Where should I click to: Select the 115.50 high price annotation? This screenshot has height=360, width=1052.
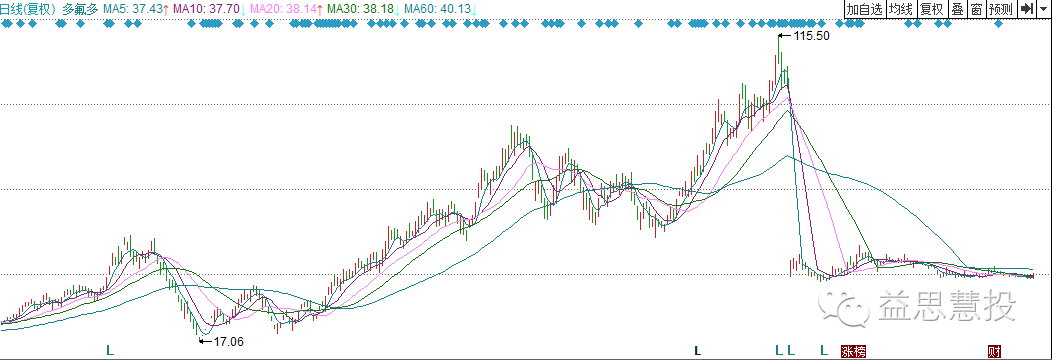click(812, 36)
